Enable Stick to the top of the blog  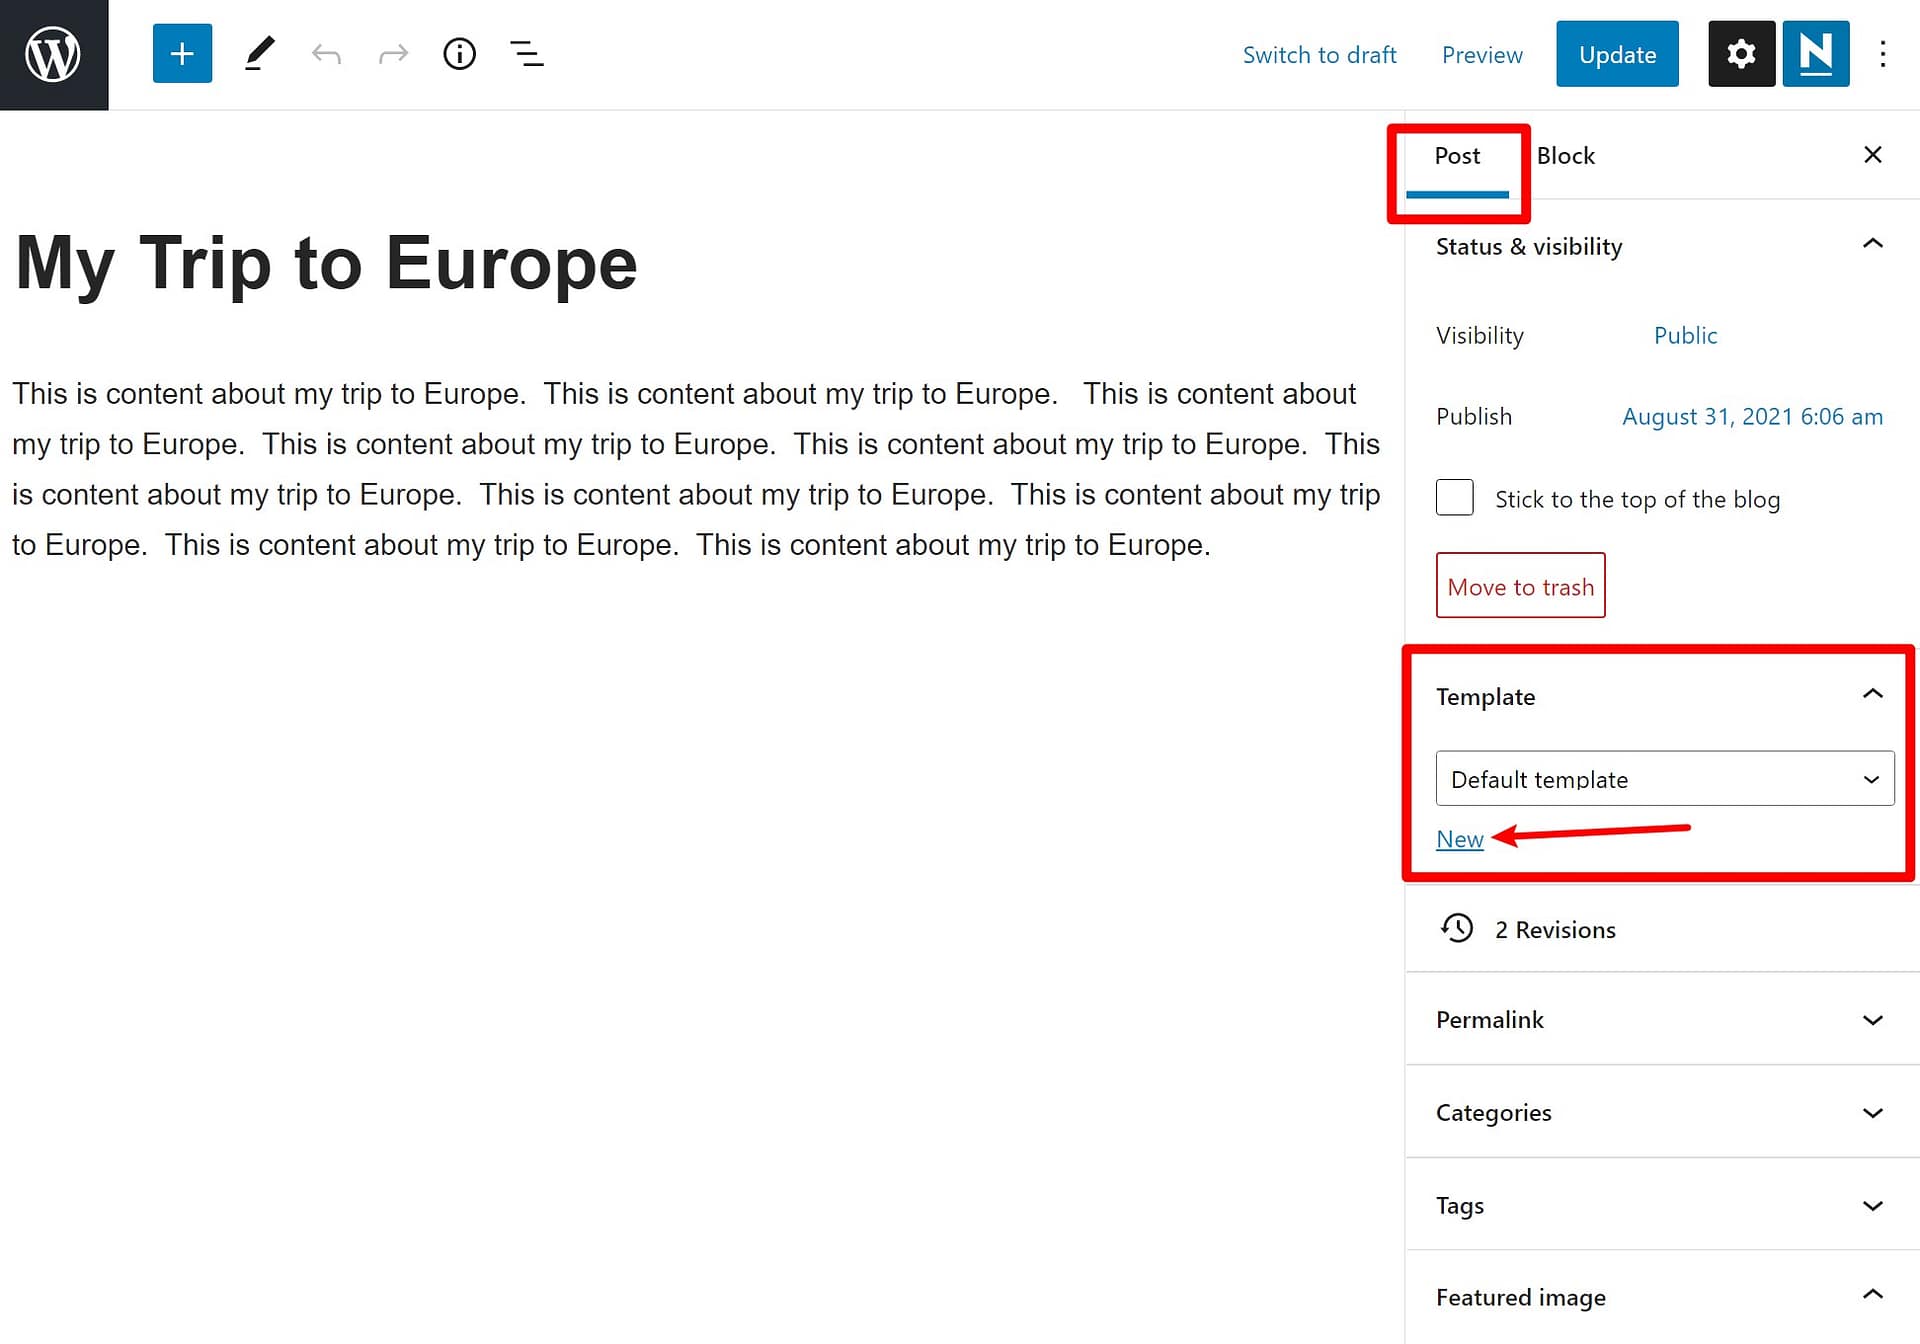coord(1455,497)
